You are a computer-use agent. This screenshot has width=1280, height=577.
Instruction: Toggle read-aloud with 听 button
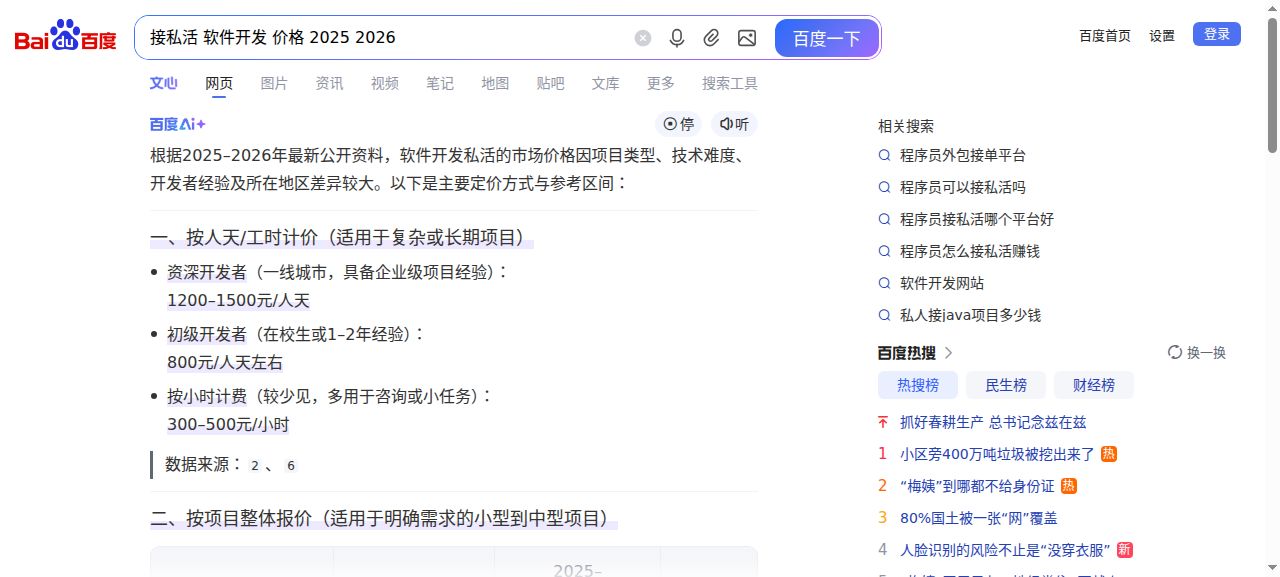[x=734, y=124]
